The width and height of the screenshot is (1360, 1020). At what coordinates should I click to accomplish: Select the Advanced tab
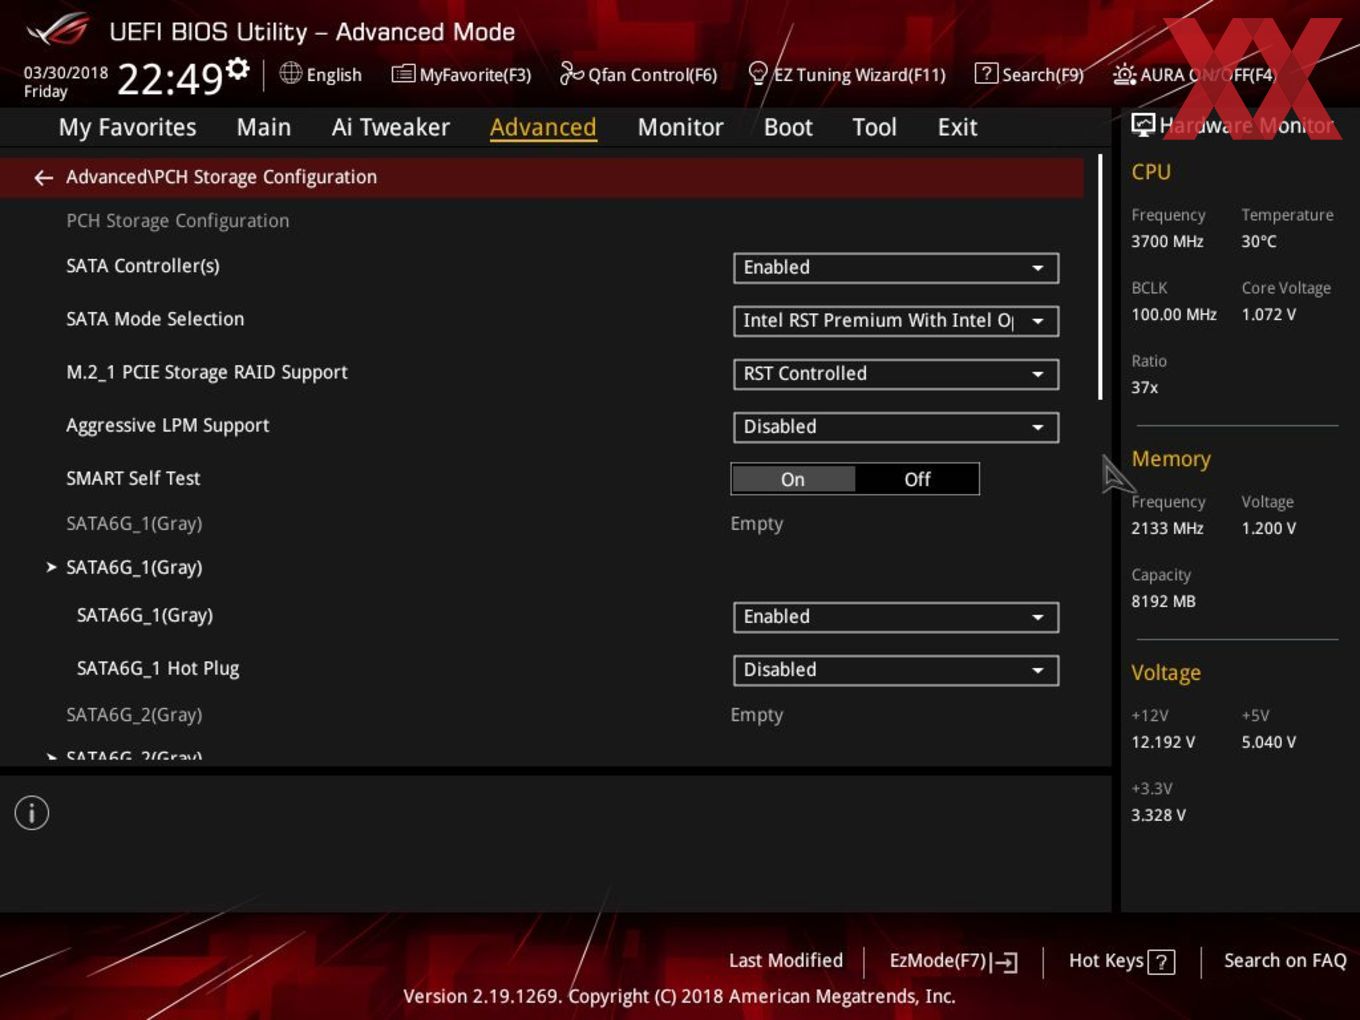(543, 127)
